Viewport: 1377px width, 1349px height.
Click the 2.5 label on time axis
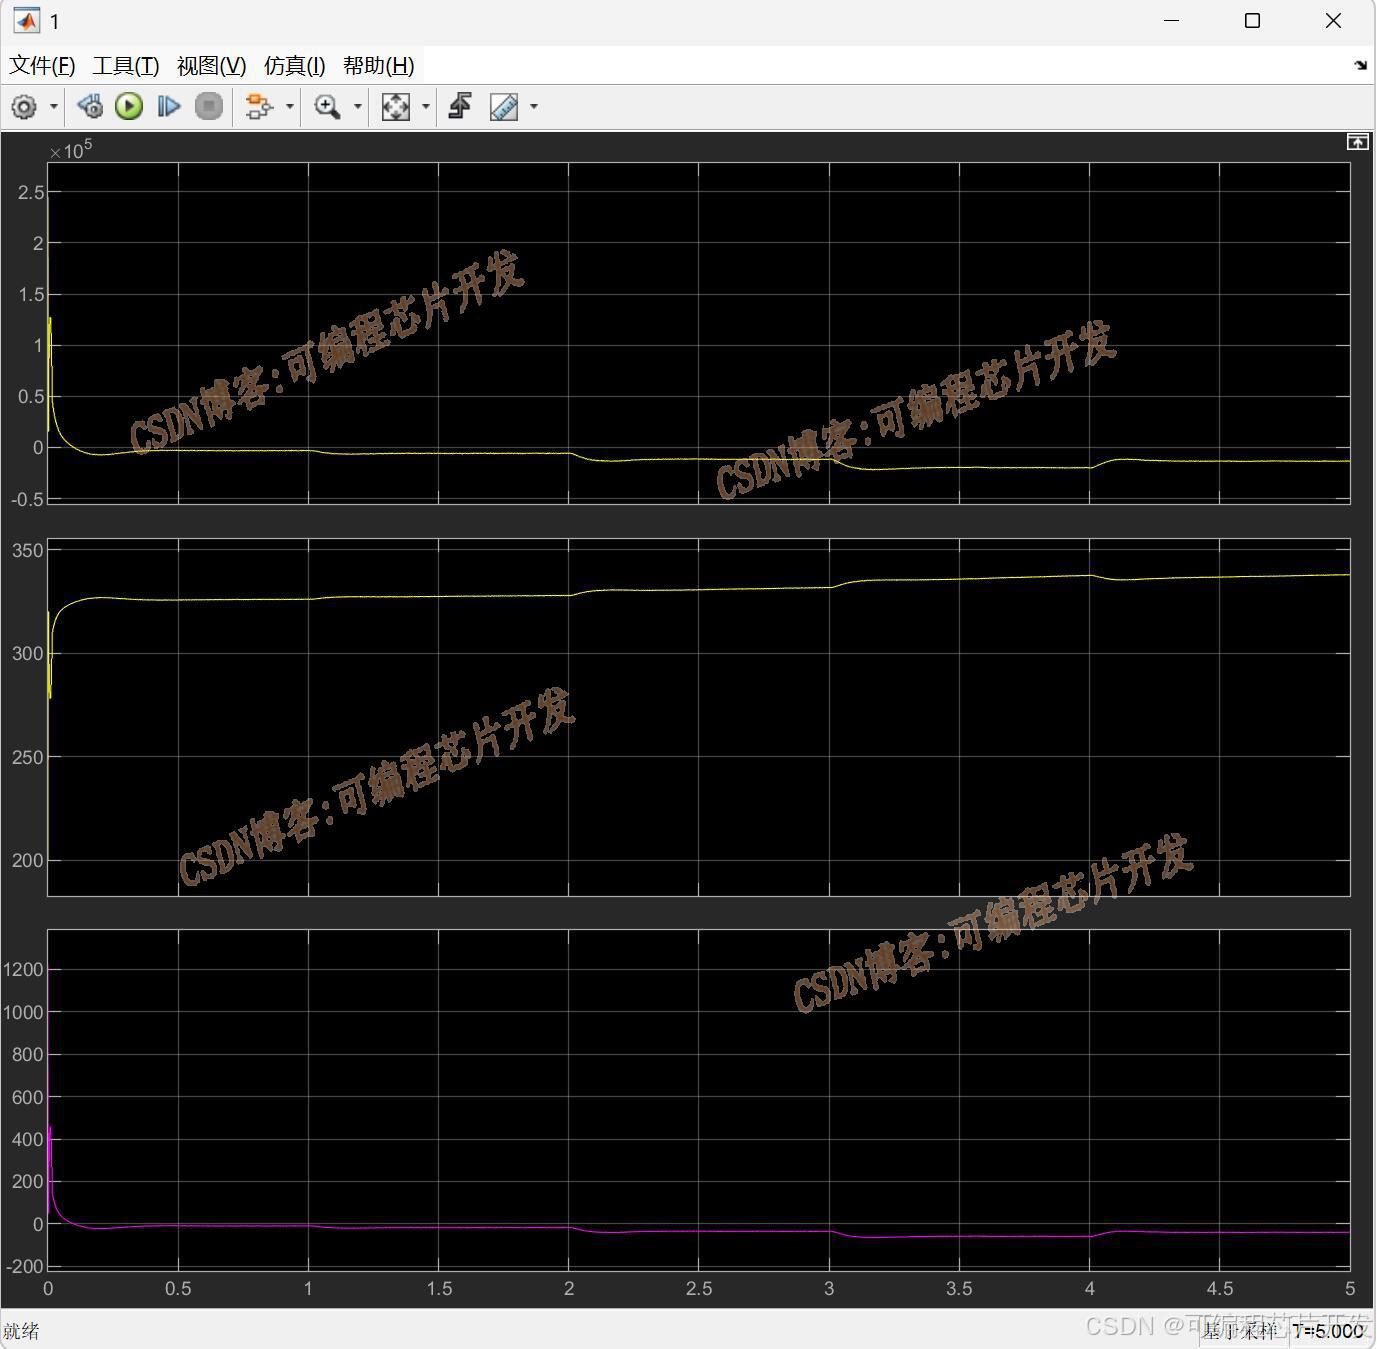tap(699, 1289)
